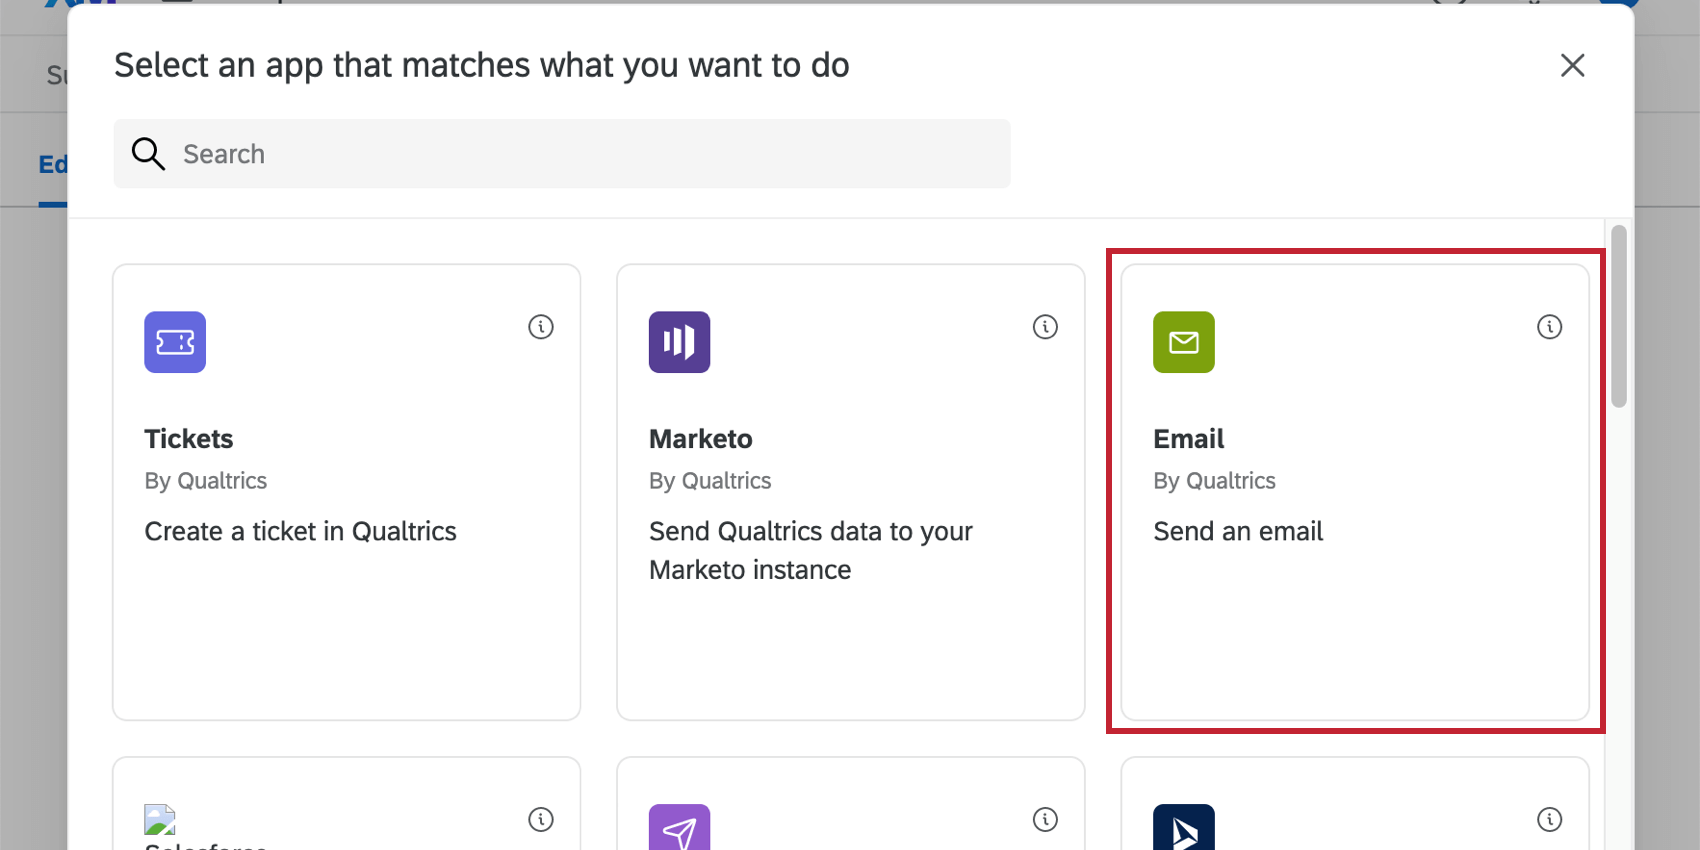Click the app list vertical scrollbar
1700x850 pixels.
point(1619,316)
